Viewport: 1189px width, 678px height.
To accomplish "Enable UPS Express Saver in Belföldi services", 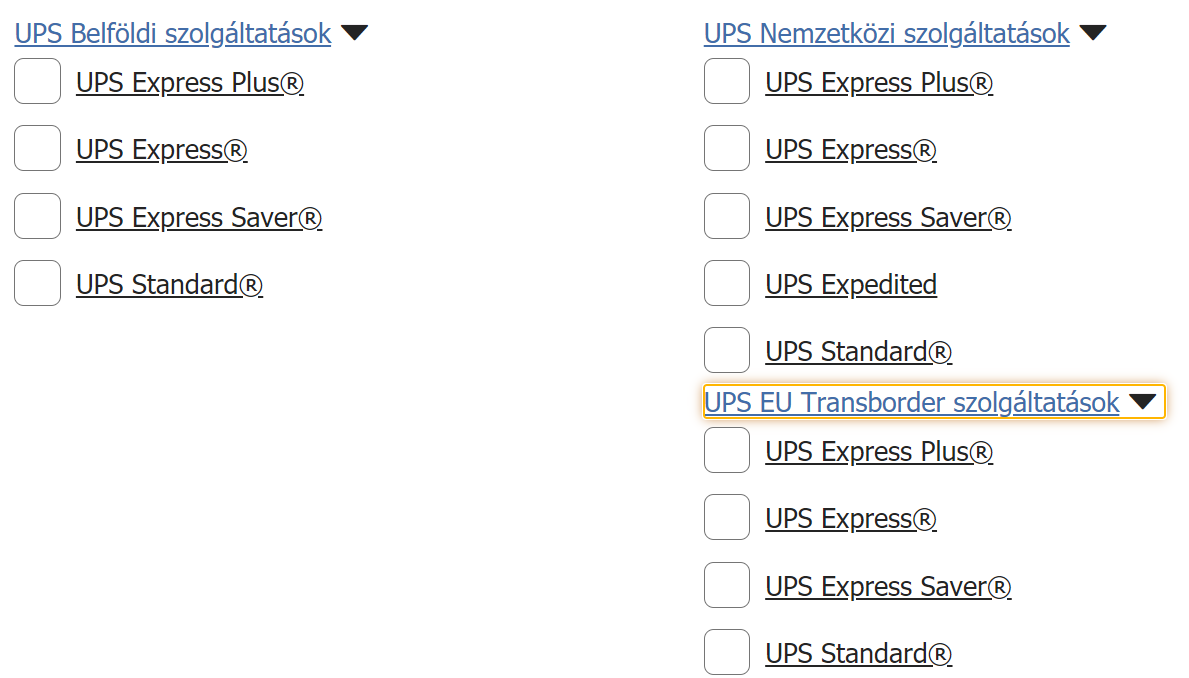I will pyautogui.click(x=38, y=217).
